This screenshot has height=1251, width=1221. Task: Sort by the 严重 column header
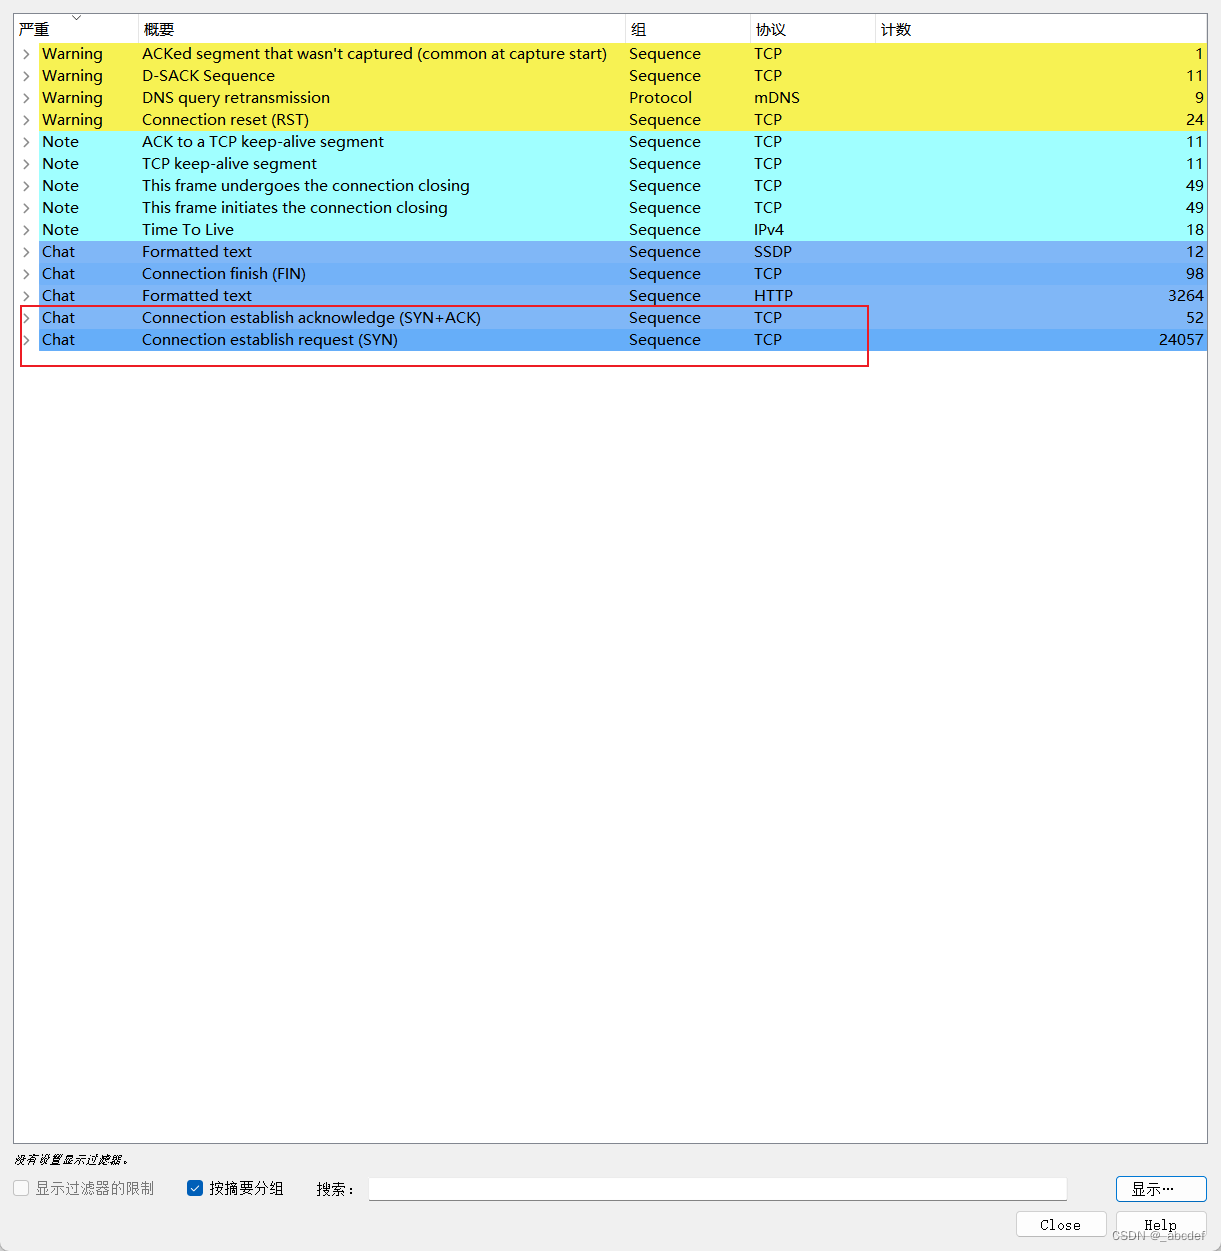pos(75,29)
